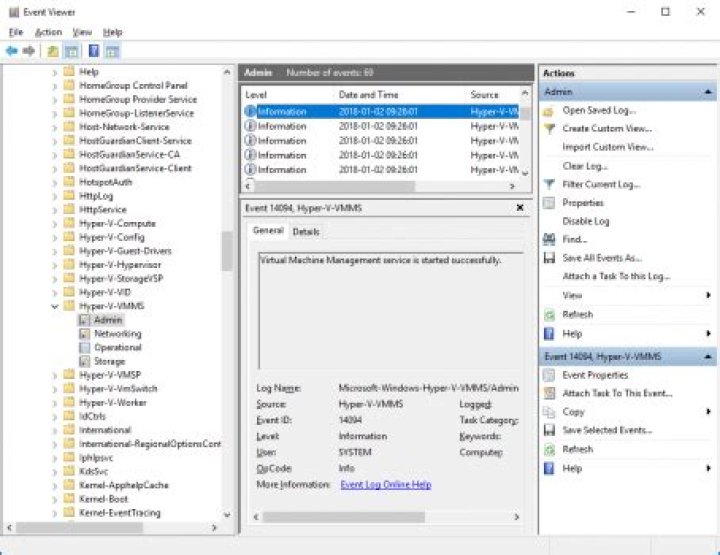Click Attach a Task To this Log
This screenshot has width=720, height=555.
616,276
